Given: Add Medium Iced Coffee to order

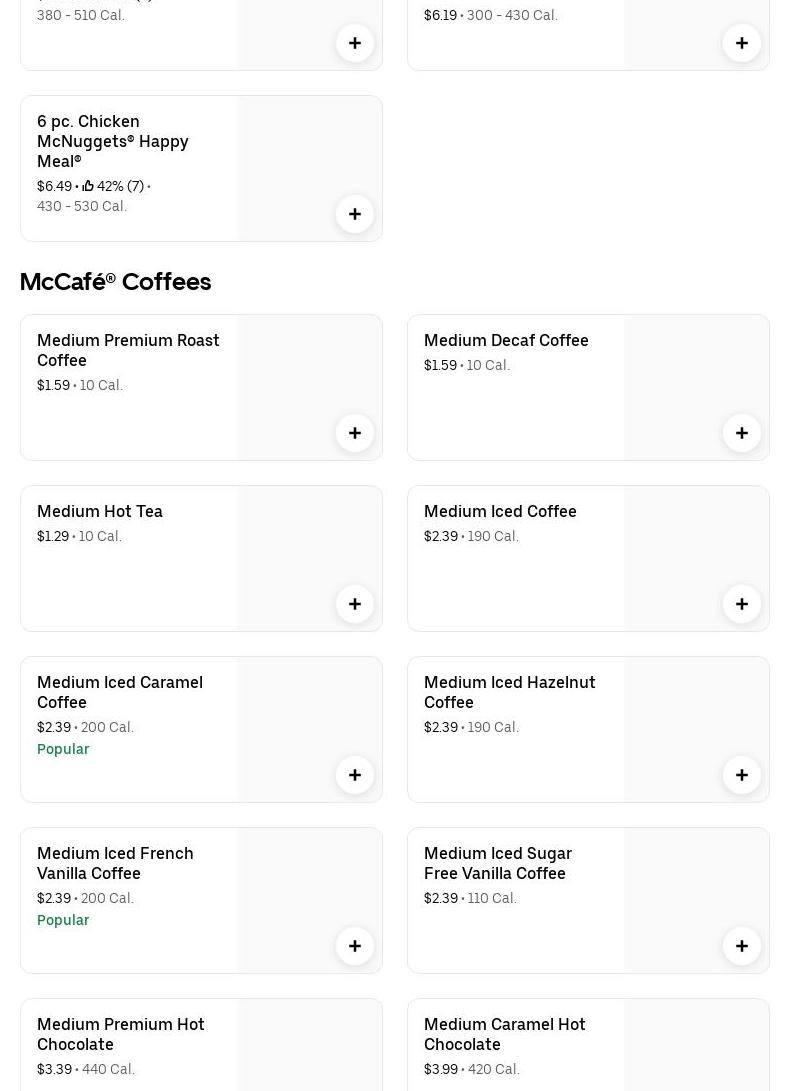Looking at the screenshot, I should (x=741, y=604).
